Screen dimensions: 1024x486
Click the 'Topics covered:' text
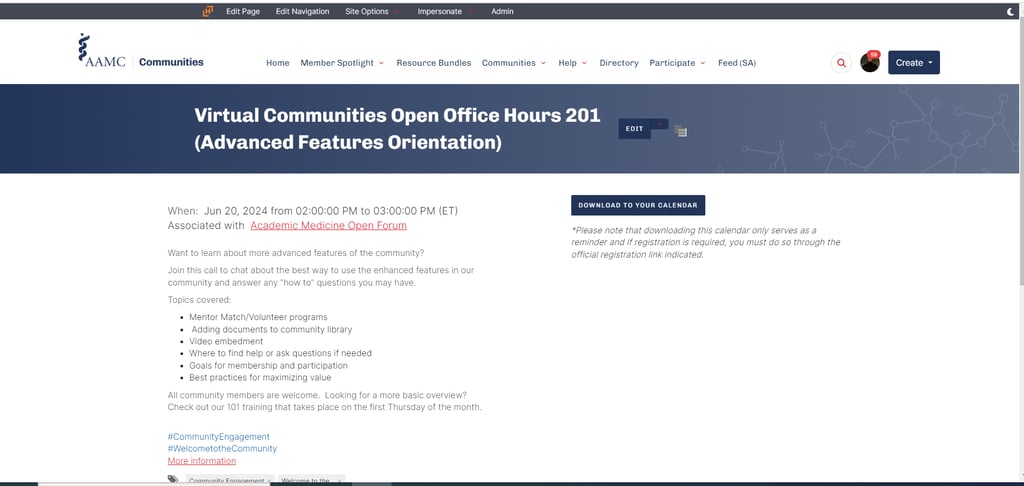click(x=199, y=300)
